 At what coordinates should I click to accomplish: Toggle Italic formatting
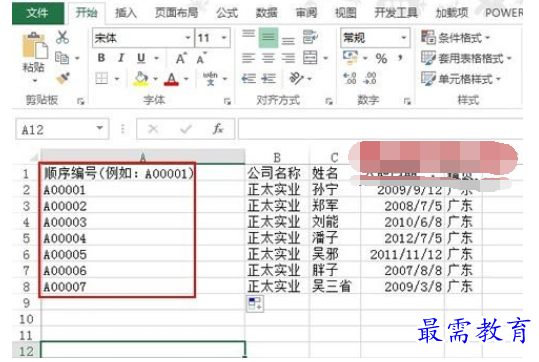tap(121, 58)
